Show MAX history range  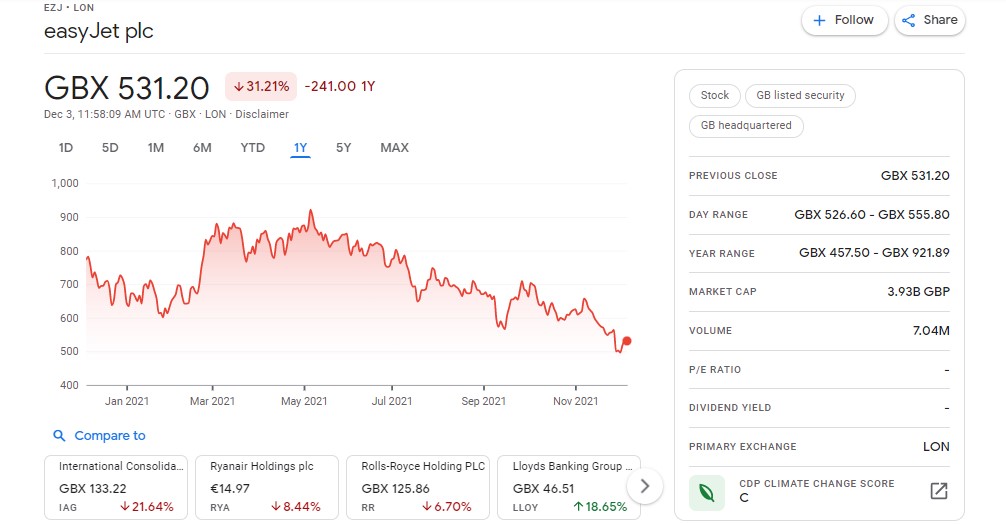394,148
